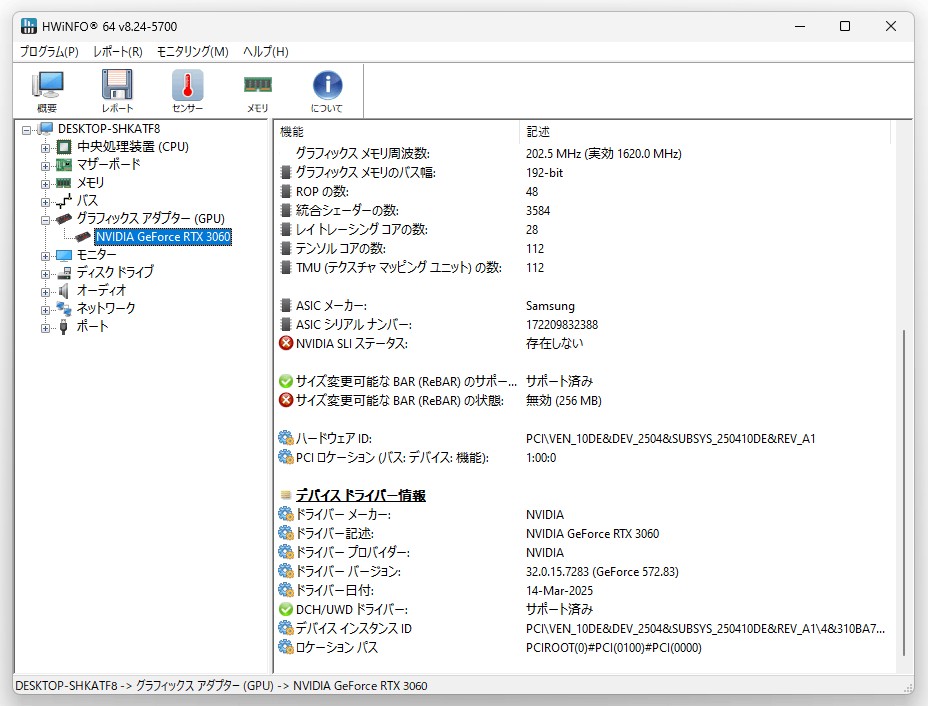Click the CPU chip icon in tree

(64, 147)
